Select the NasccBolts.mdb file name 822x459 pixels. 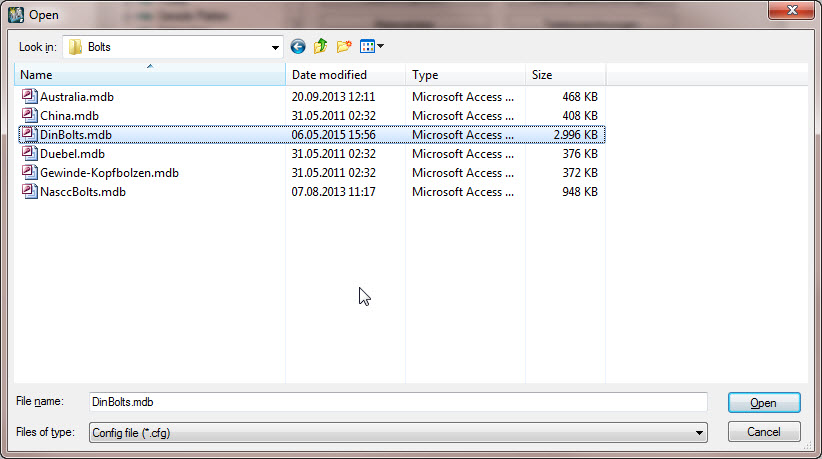(83, 192)
